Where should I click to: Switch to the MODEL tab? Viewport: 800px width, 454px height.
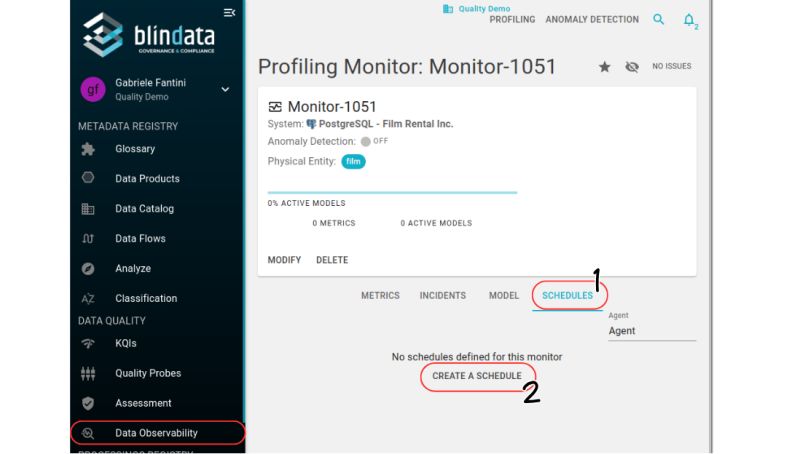point(504,296)
